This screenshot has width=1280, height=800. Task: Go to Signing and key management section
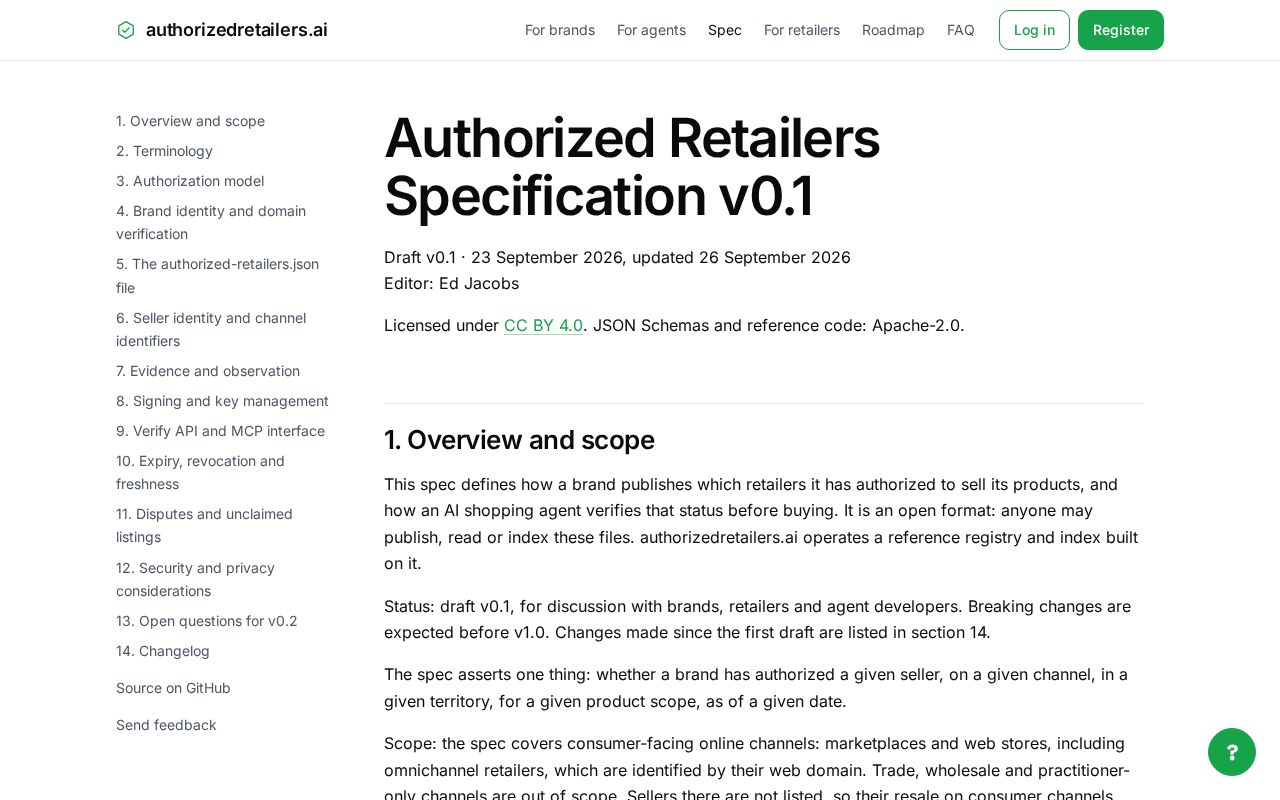(222, 401)
